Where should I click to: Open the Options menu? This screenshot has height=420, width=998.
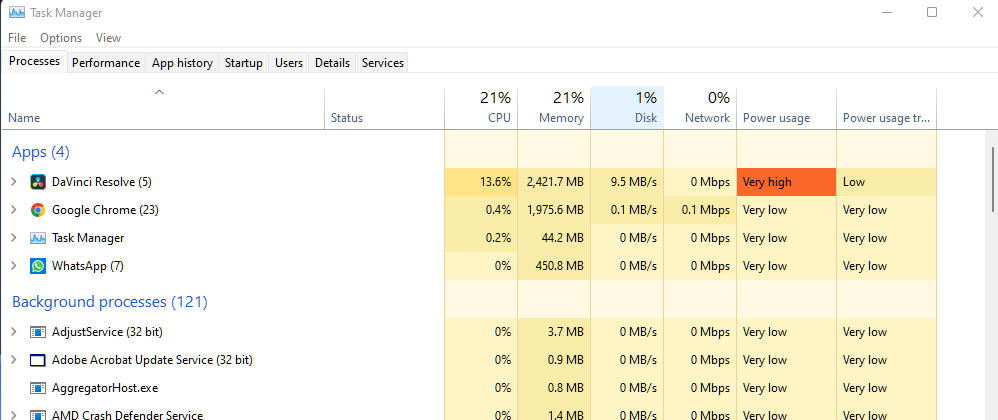61,38
